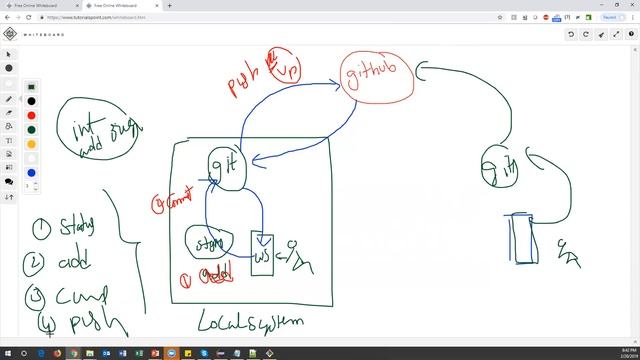Image resolution: width=640 pixels, height=360 pixels.
Task: Choose the black color swatch
Action: tap(31, 101)
